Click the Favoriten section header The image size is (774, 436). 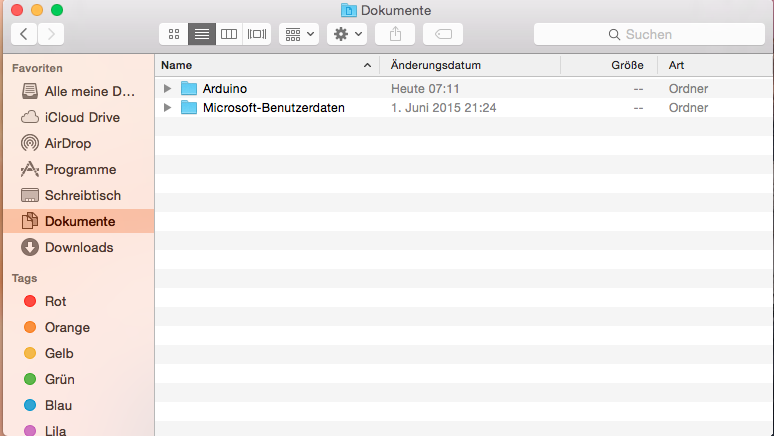37,68
